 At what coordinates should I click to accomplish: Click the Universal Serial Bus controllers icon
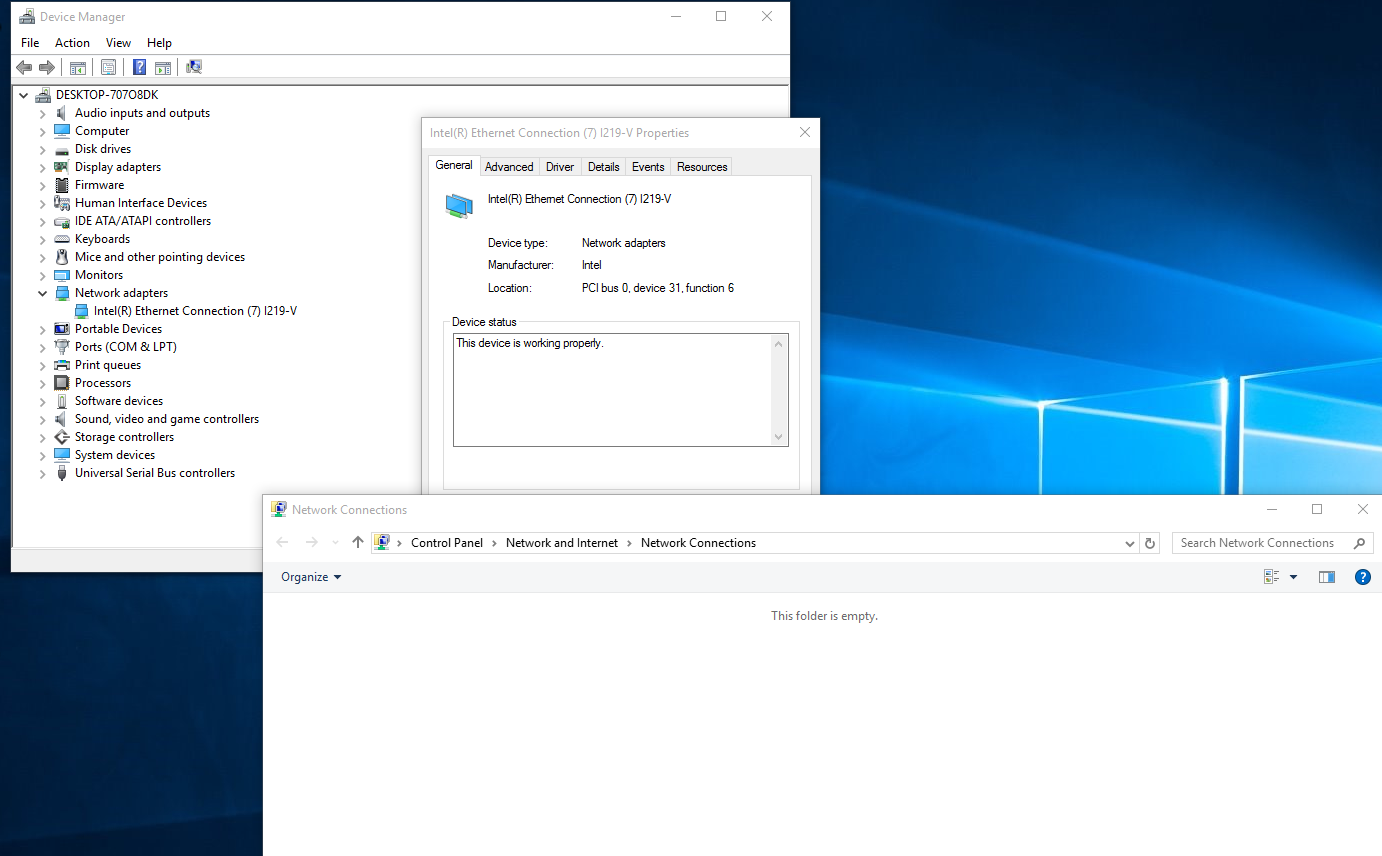(62, 473)
